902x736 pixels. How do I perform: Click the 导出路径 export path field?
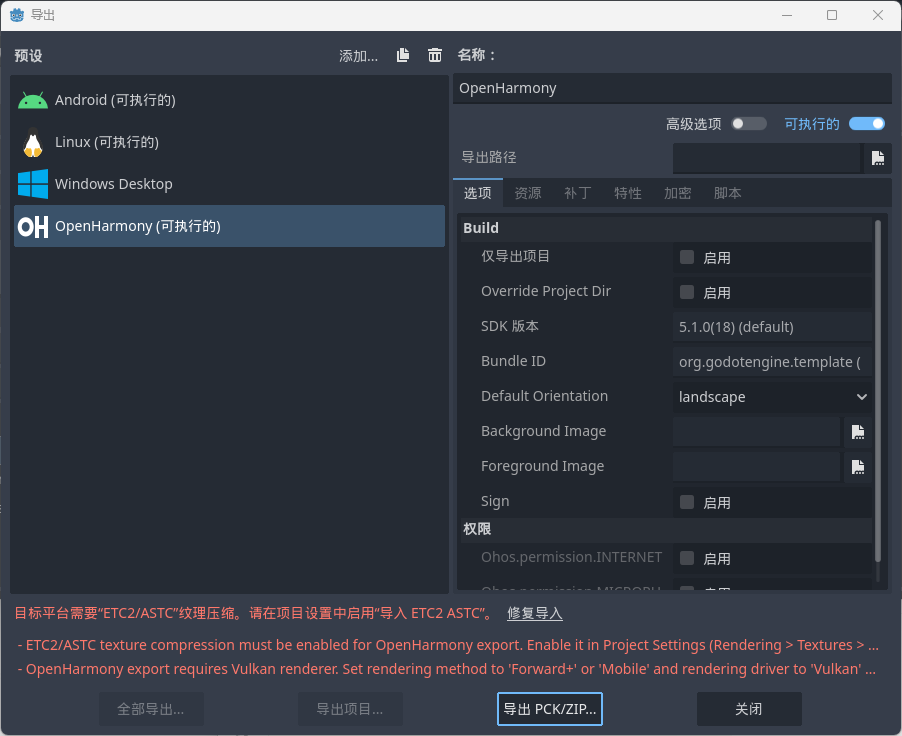(767, 158)
